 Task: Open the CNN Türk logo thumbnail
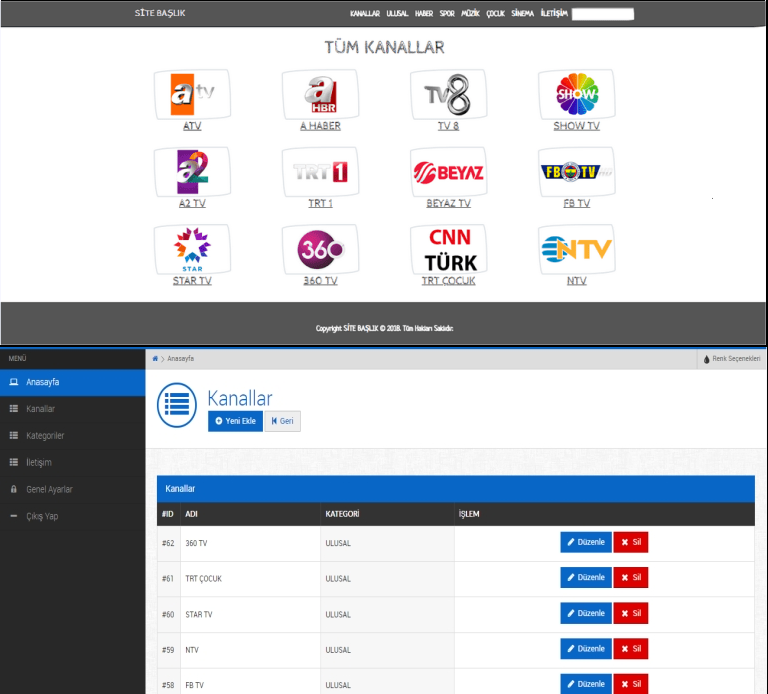[448, 249]
